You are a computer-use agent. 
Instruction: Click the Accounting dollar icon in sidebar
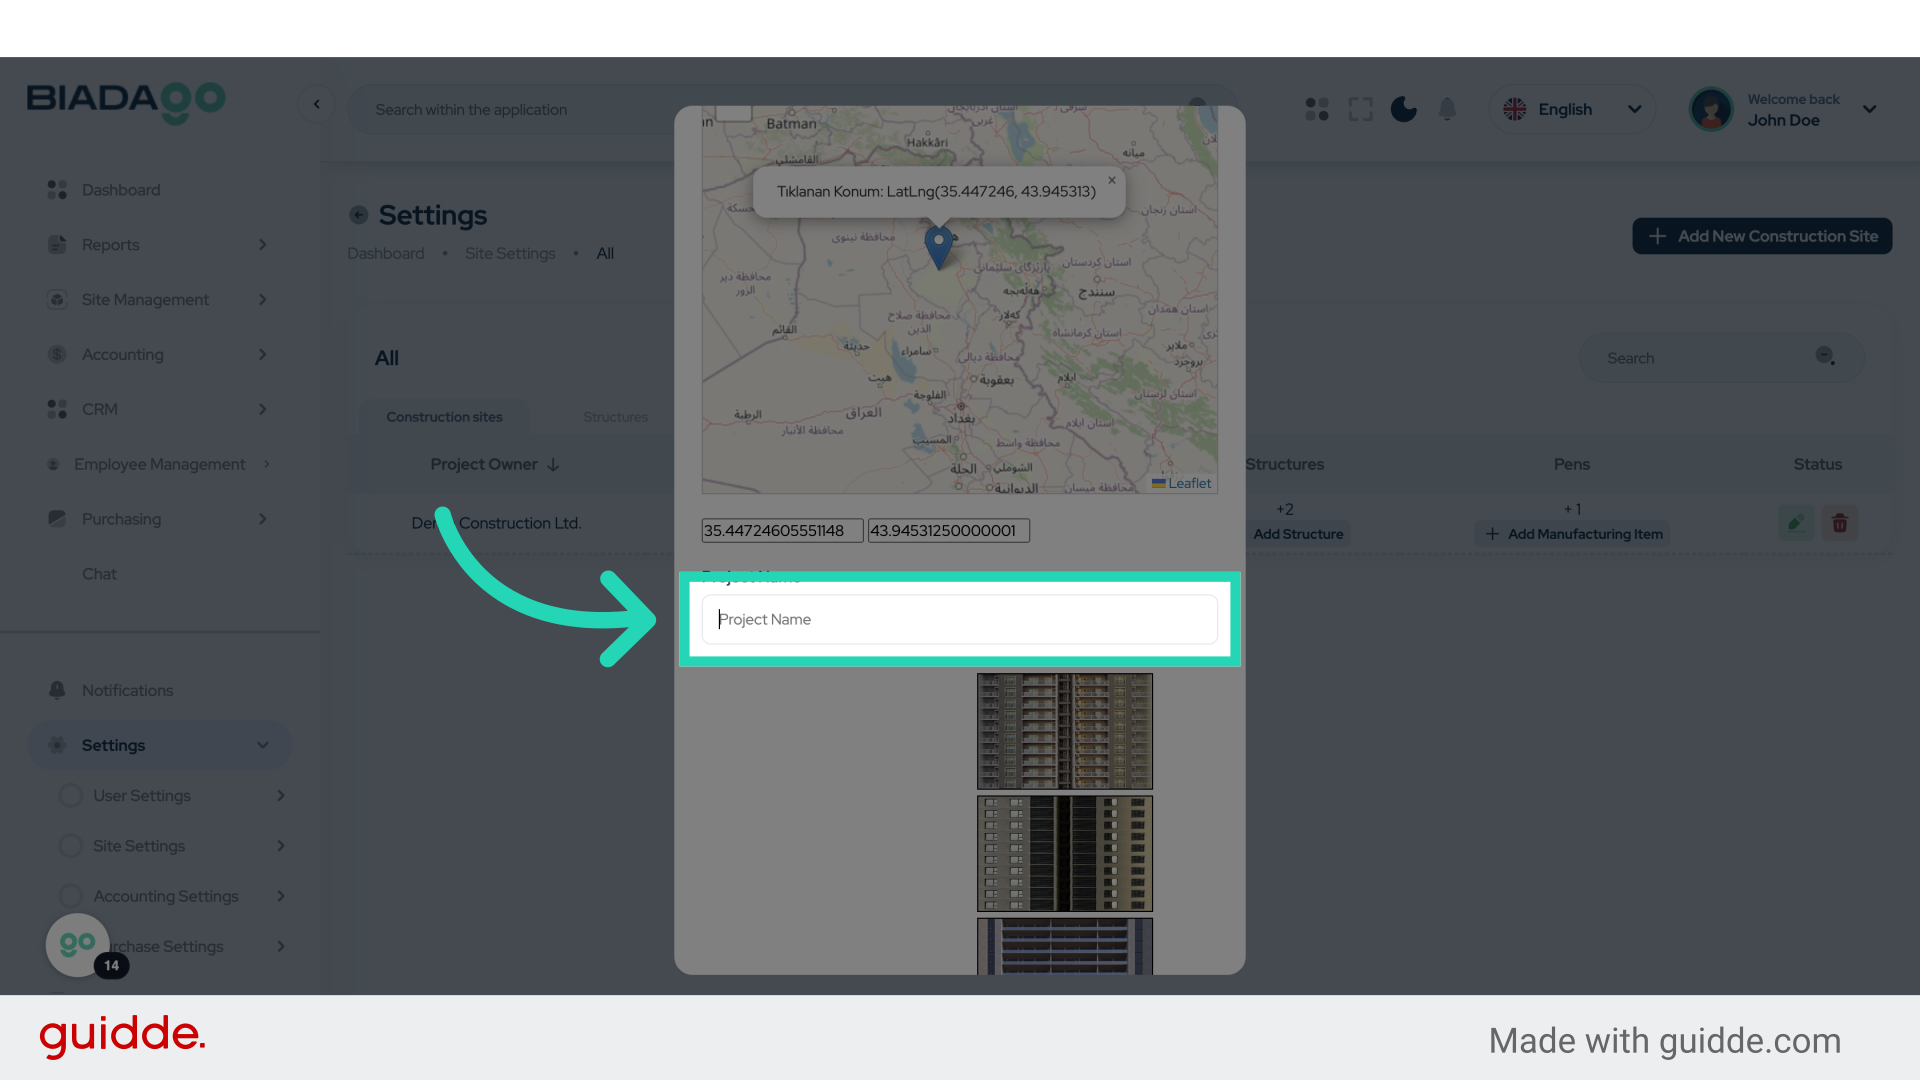[x=55, y=354]
